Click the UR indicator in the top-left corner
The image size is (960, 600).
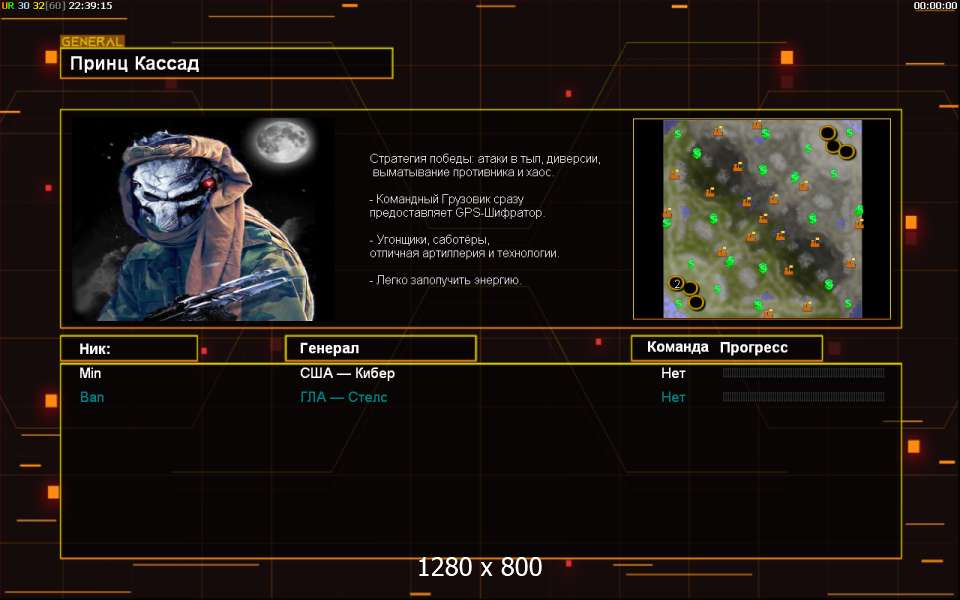(7, 6)
